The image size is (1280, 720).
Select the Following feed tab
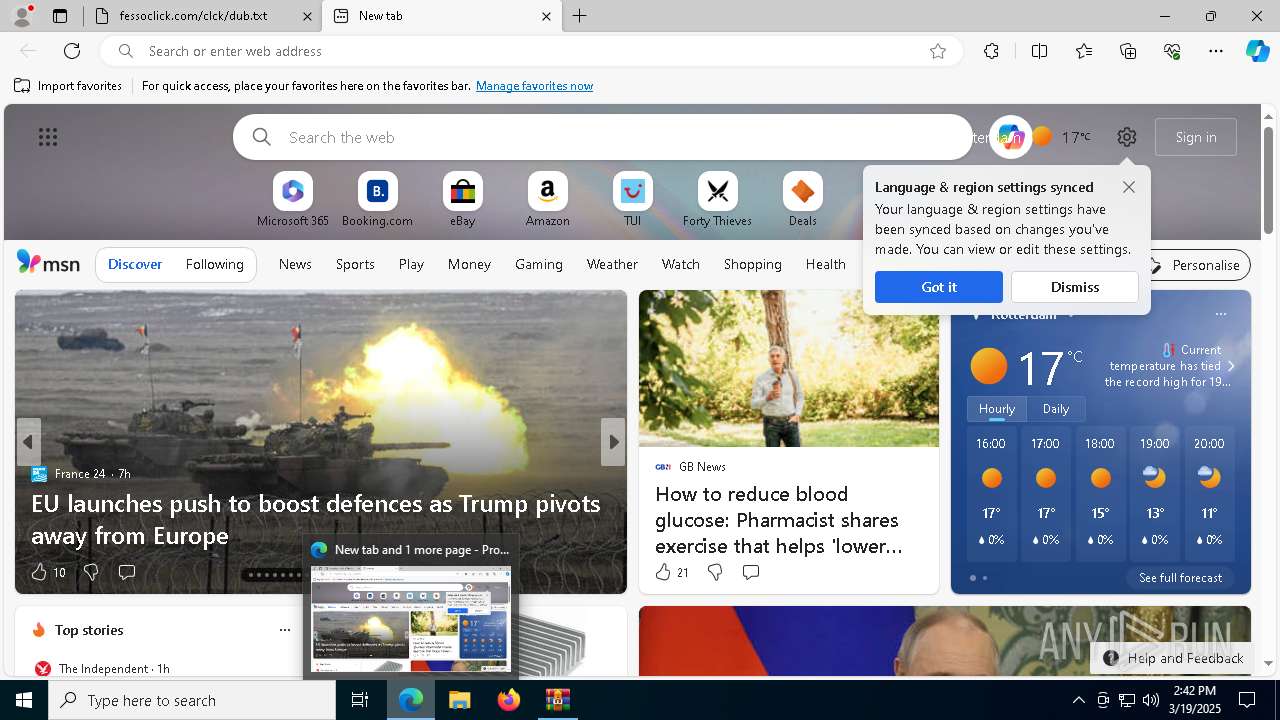tap(214, 264)
